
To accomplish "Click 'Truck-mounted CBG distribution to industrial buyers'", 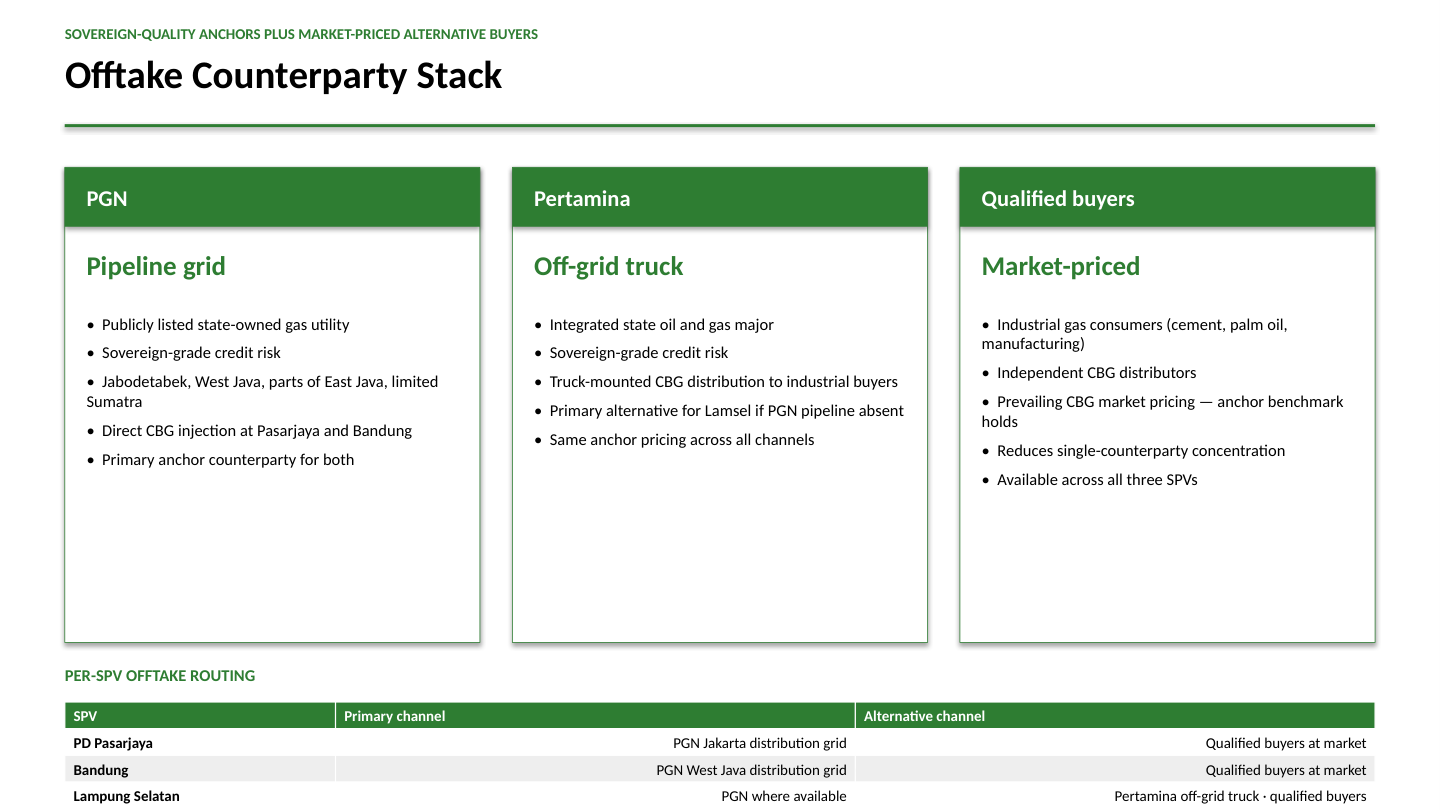I will coord(716,382).
